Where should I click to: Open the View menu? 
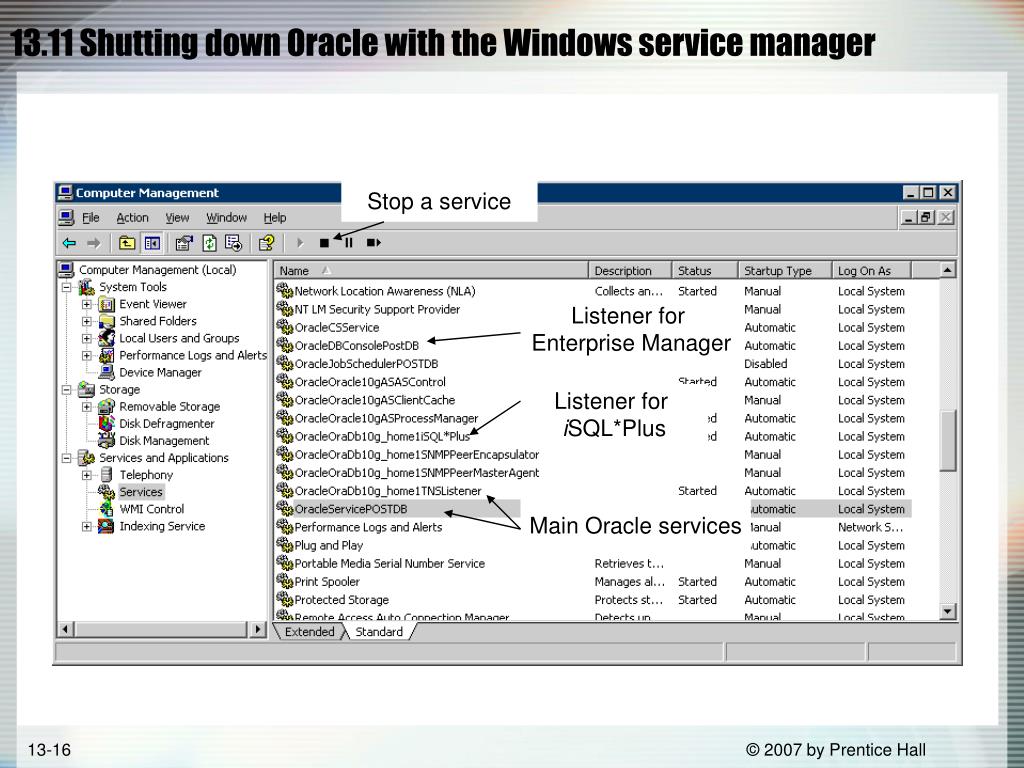pos(177,217)
